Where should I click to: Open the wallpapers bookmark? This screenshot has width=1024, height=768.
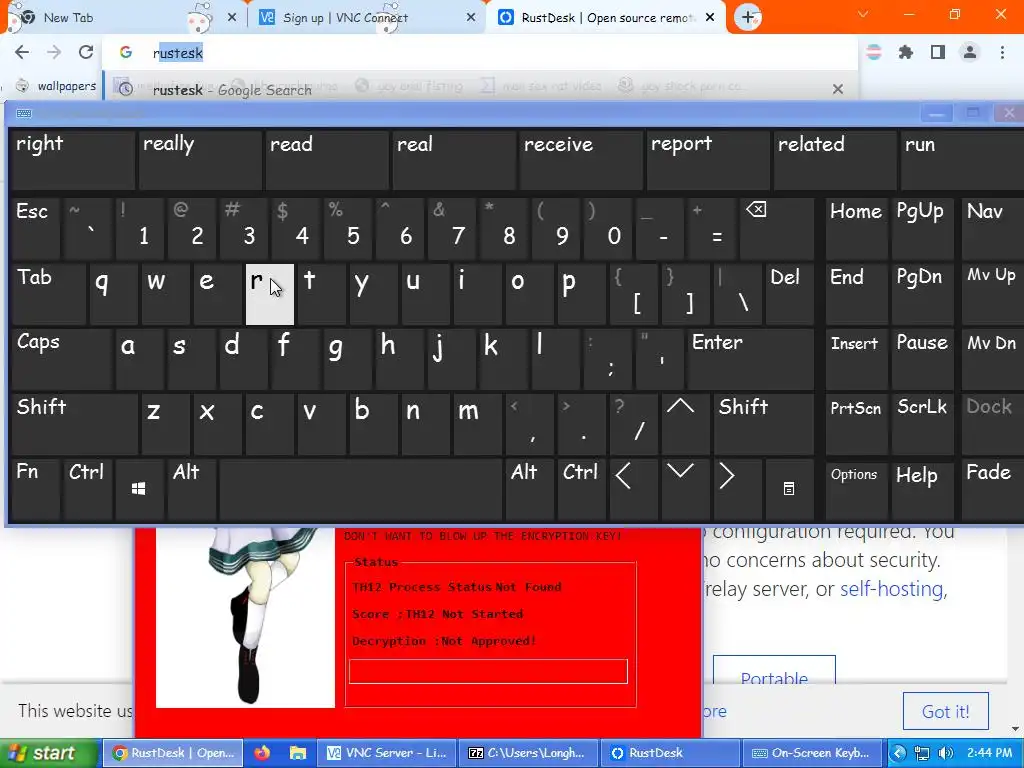(x=56, y=86)
